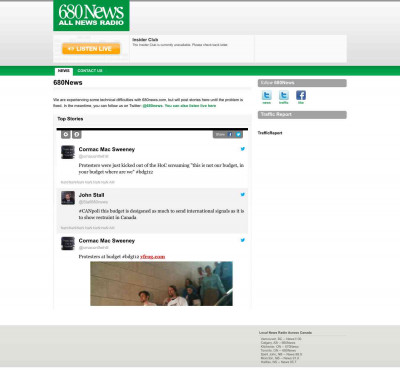The width and height of the screenshot is (400, 372).
Task: Click Cormac Mac Sweeney name on first tweet
Action: pyautogui.click(x=107, y=149)
